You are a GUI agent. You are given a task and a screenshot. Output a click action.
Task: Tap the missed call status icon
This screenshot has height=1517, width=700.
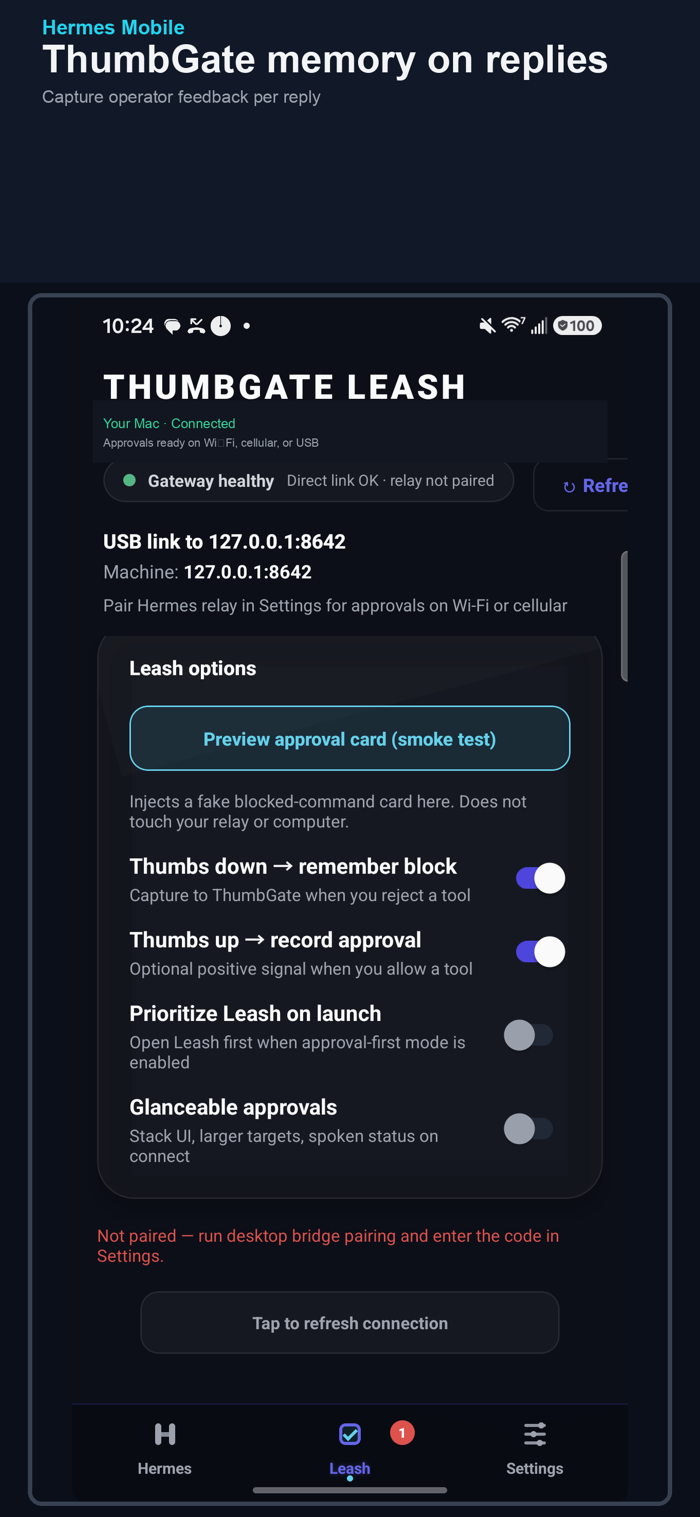pos(196,325)
